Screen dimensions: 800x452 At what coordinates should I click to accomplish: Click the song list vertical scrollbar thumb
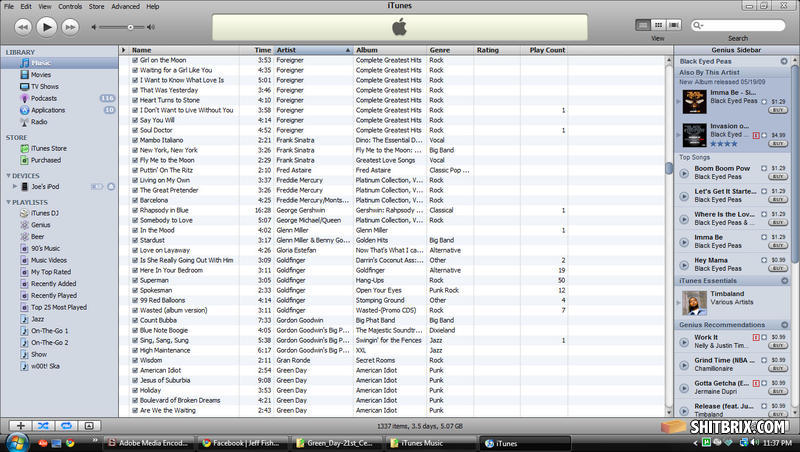pyautogui.click(x=669, y=168)
